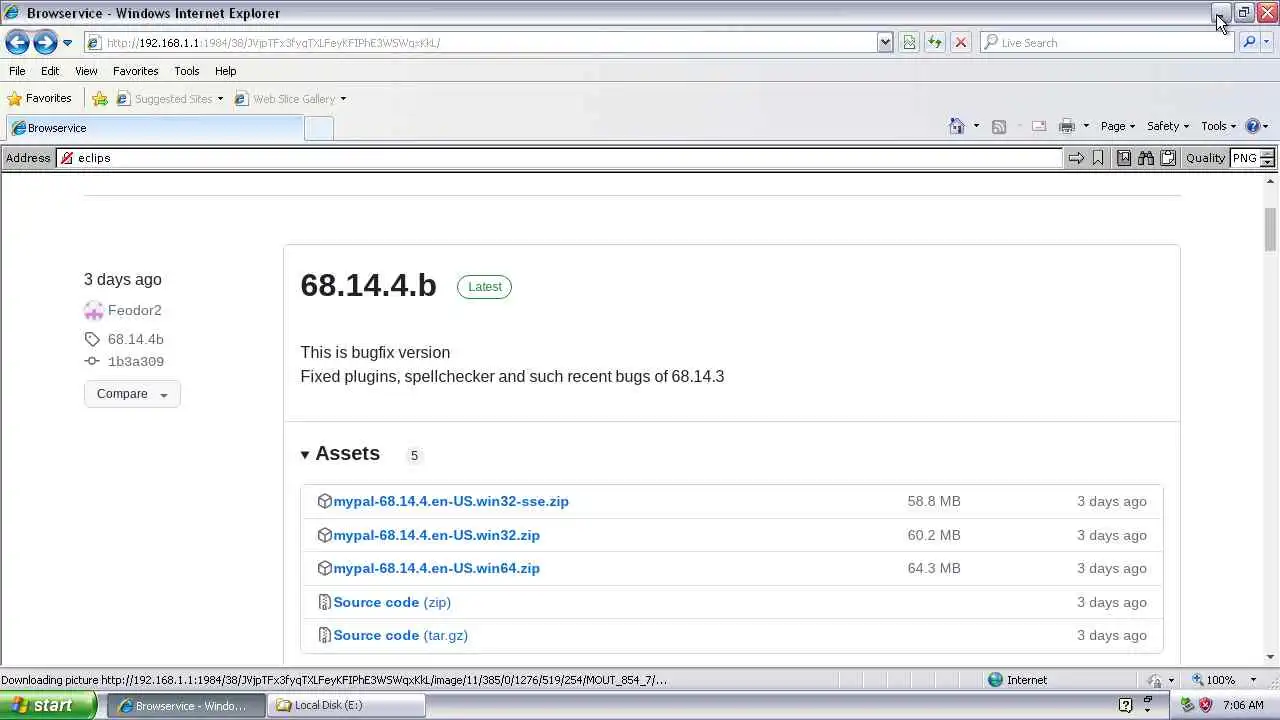Open the Windows start button

tap(48, 705)
